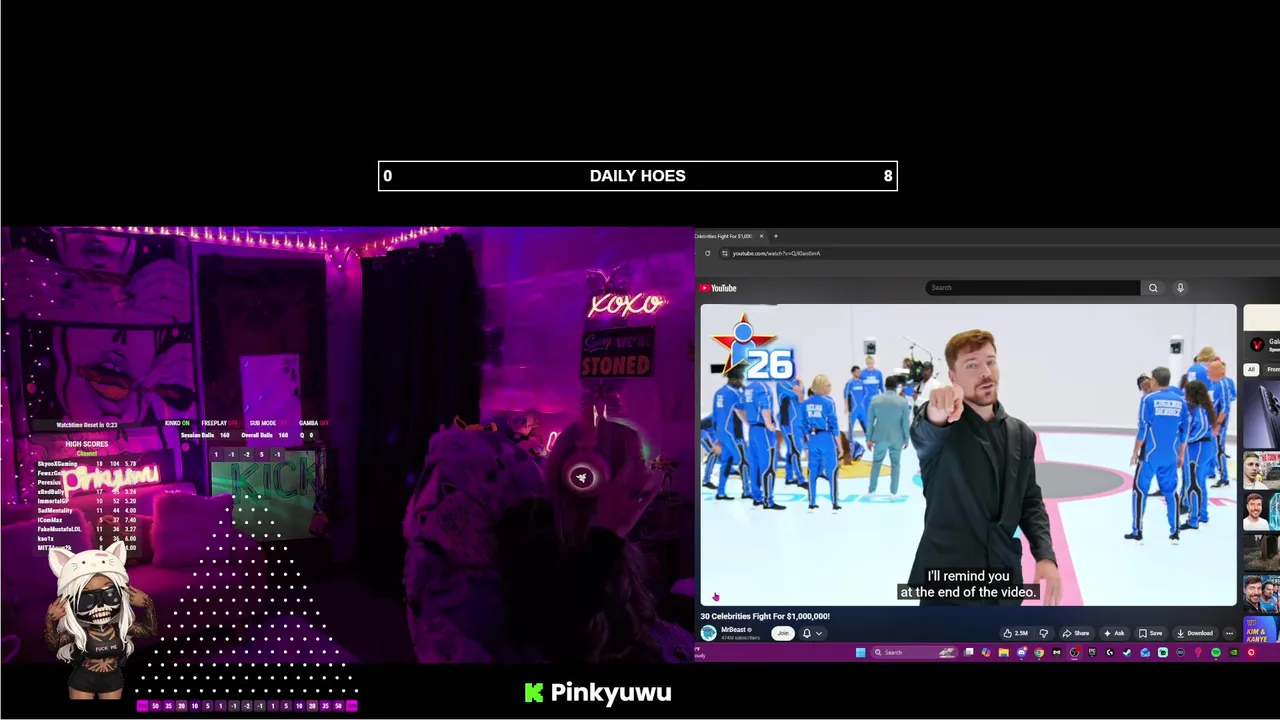Open MrBeast channel avatar
This screenshot has width=1280, height=720.
[x=708, y=633]
